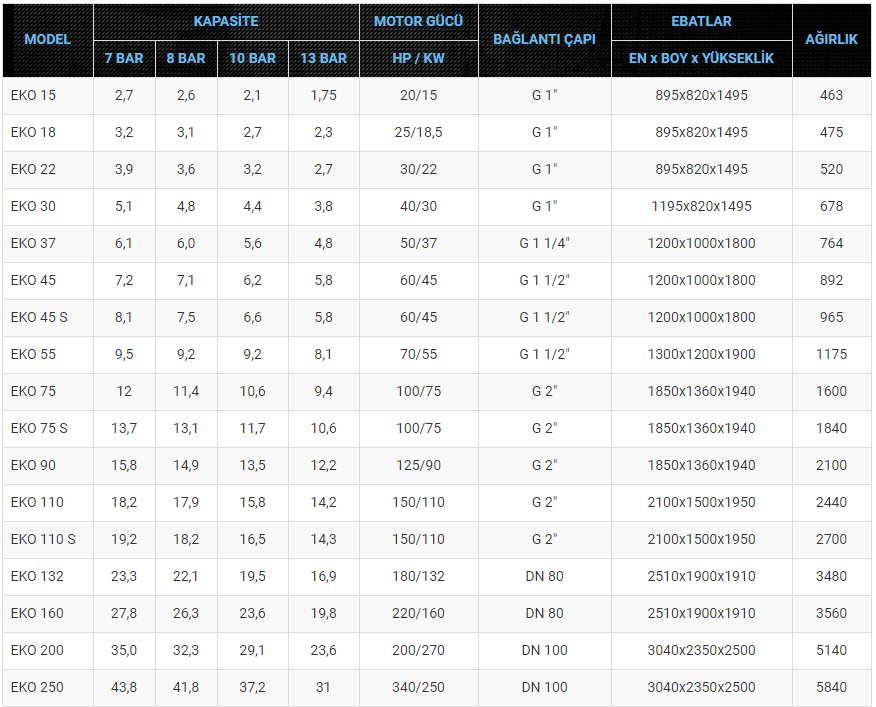876x707 pixels.
Task: Click the weight value 5840
Action: coord(831,687)
